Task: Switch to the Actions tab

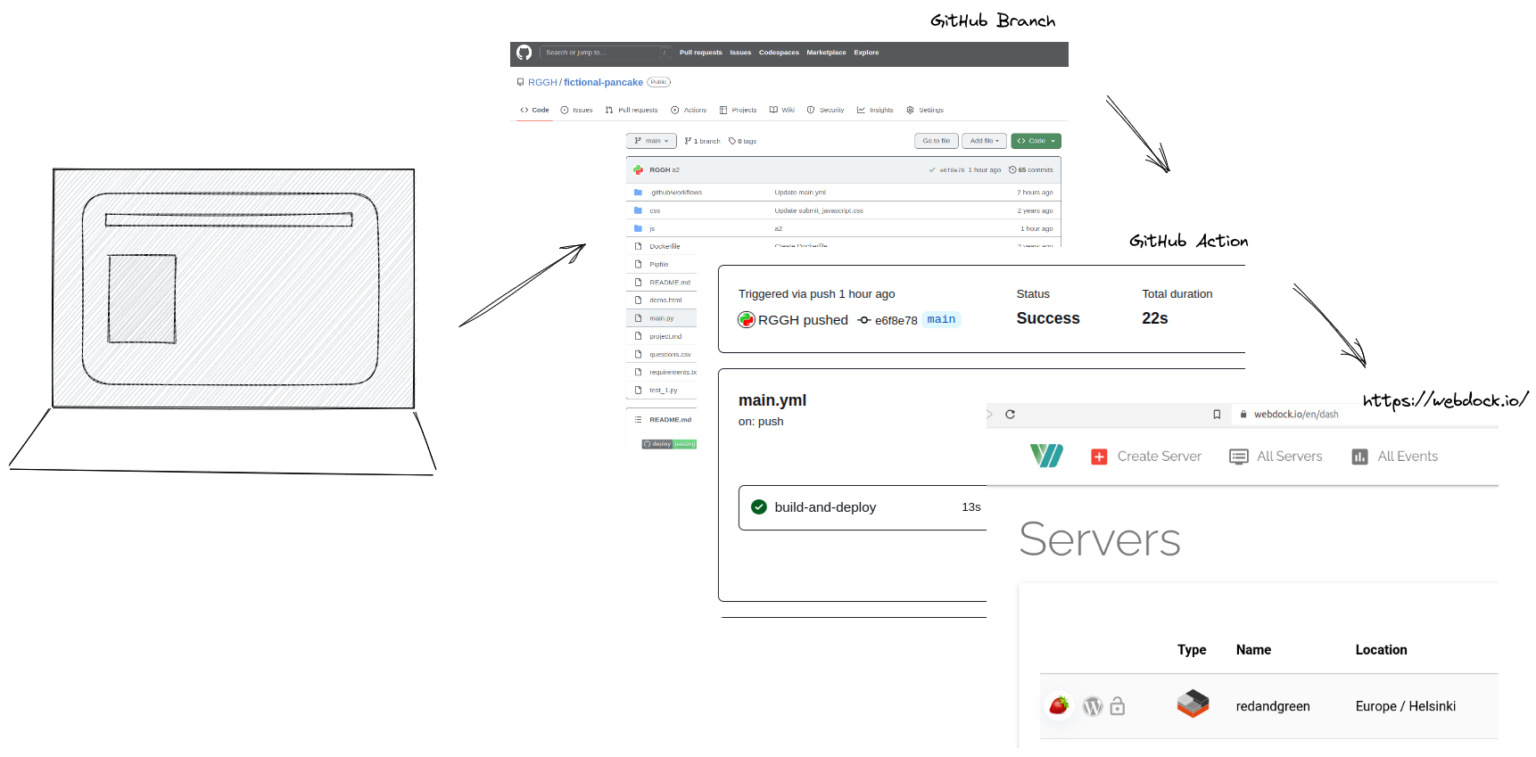Action: pos(689,110)
